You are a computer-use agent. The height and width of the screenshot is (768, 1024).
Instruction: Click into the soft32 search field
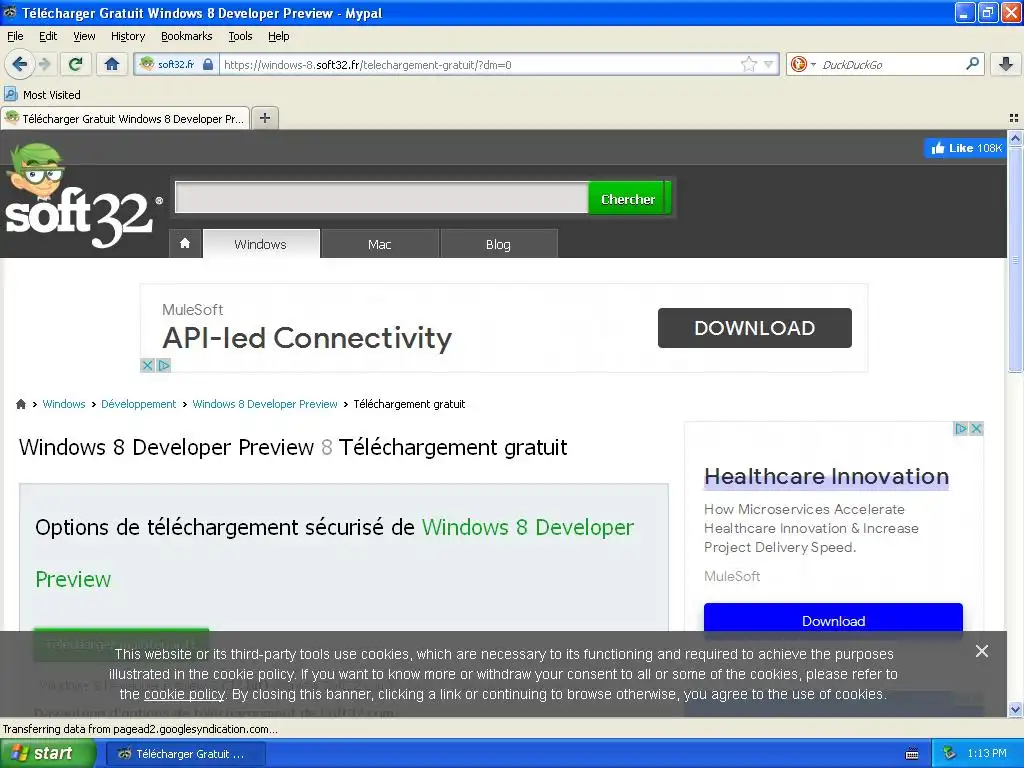click(382, 197)
